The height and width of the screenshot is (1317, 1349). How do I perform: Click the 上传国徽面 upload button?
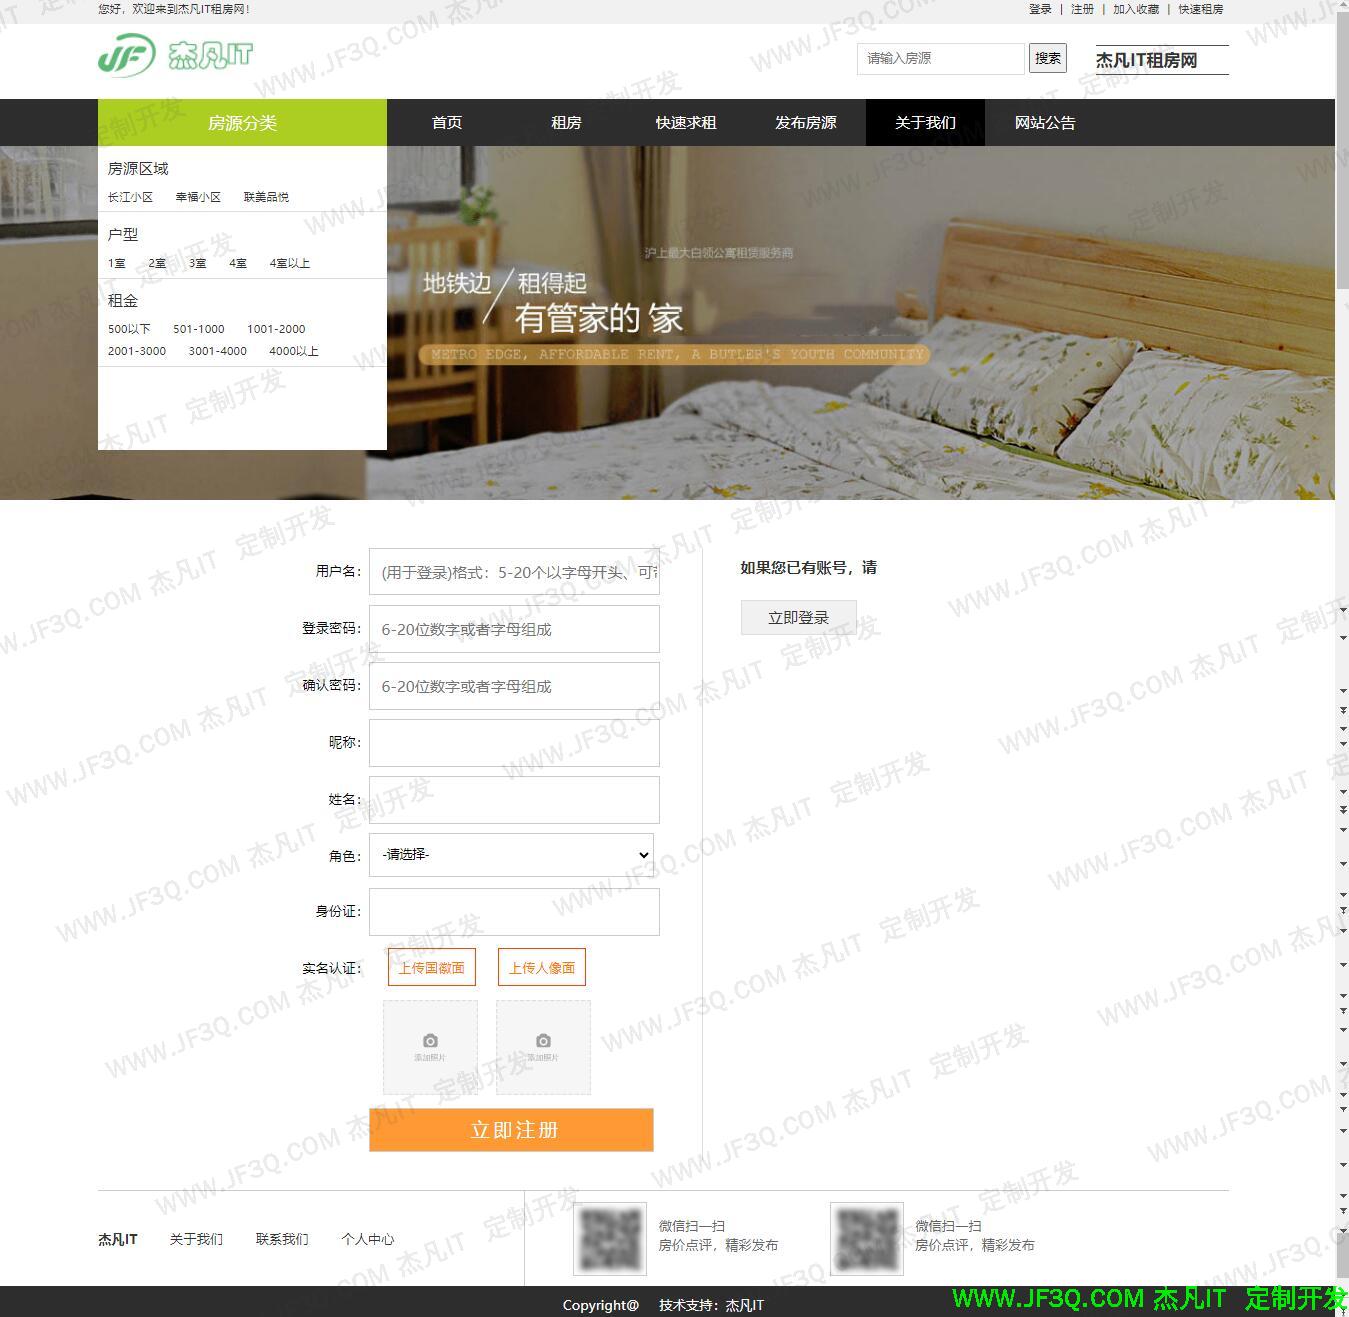431,967
